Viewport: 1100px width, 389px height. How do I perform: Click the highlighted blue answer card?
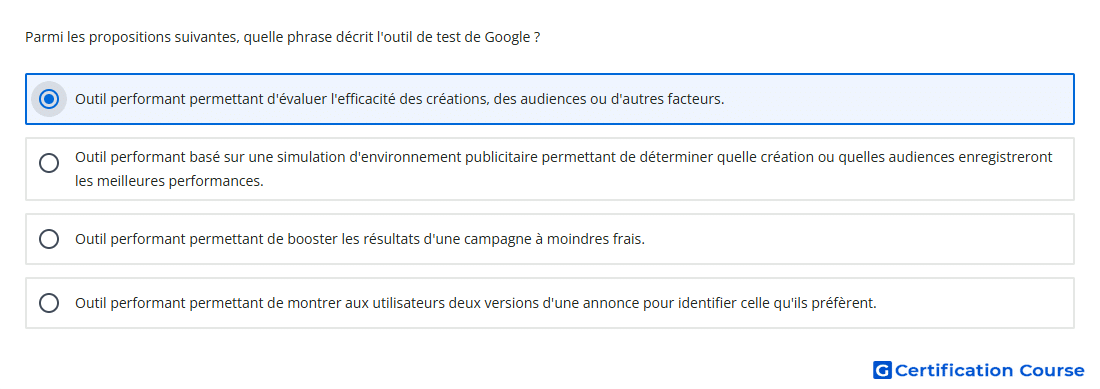click(x=550, y=99)
